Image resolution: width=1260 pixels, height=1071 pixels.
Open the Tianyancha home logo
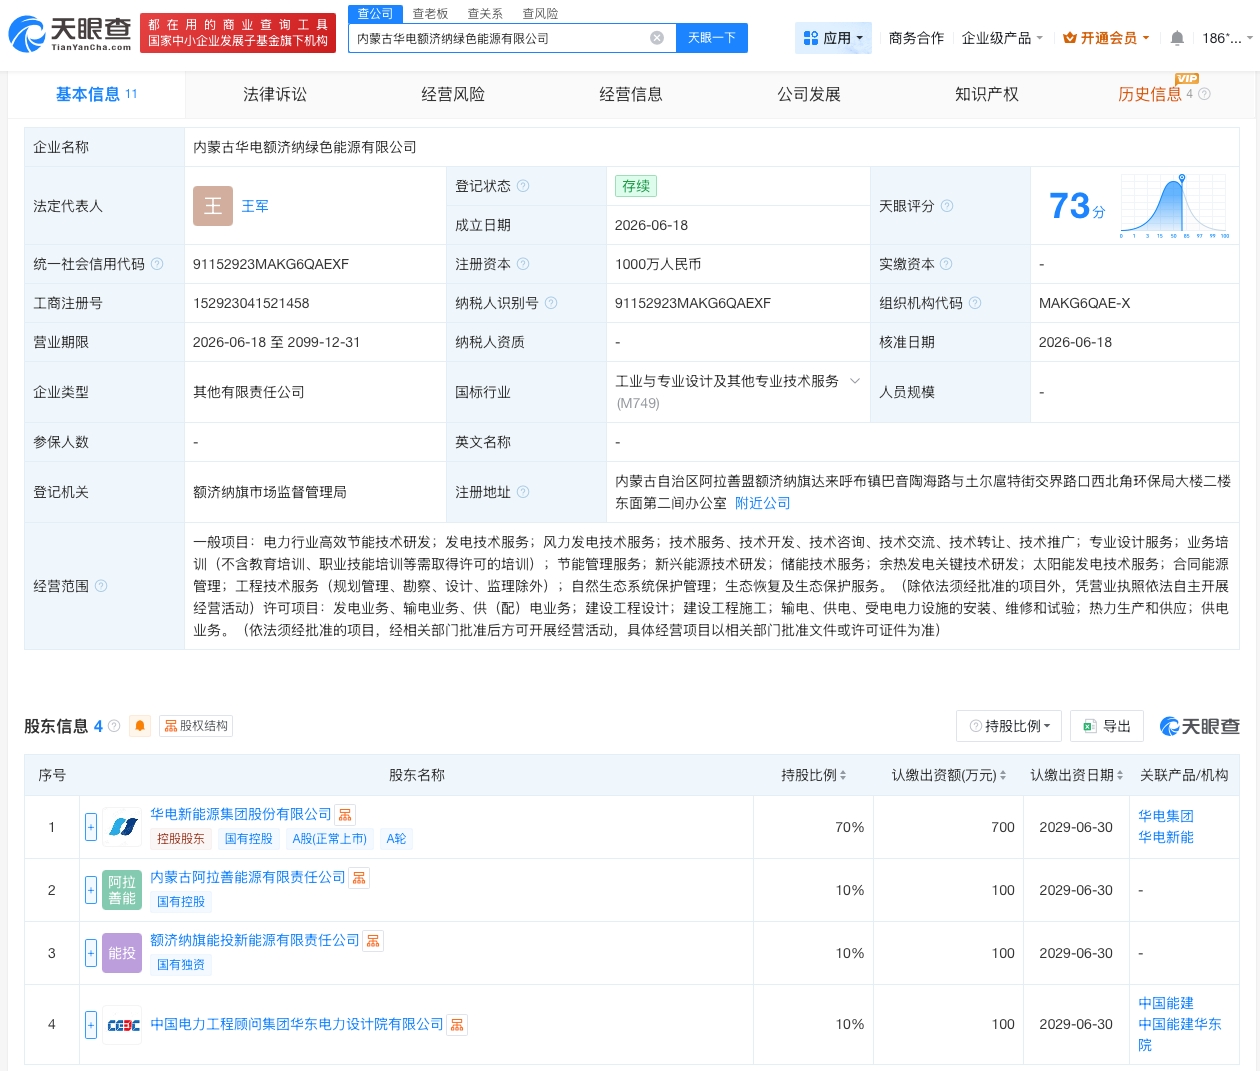(x=70, y=34)
